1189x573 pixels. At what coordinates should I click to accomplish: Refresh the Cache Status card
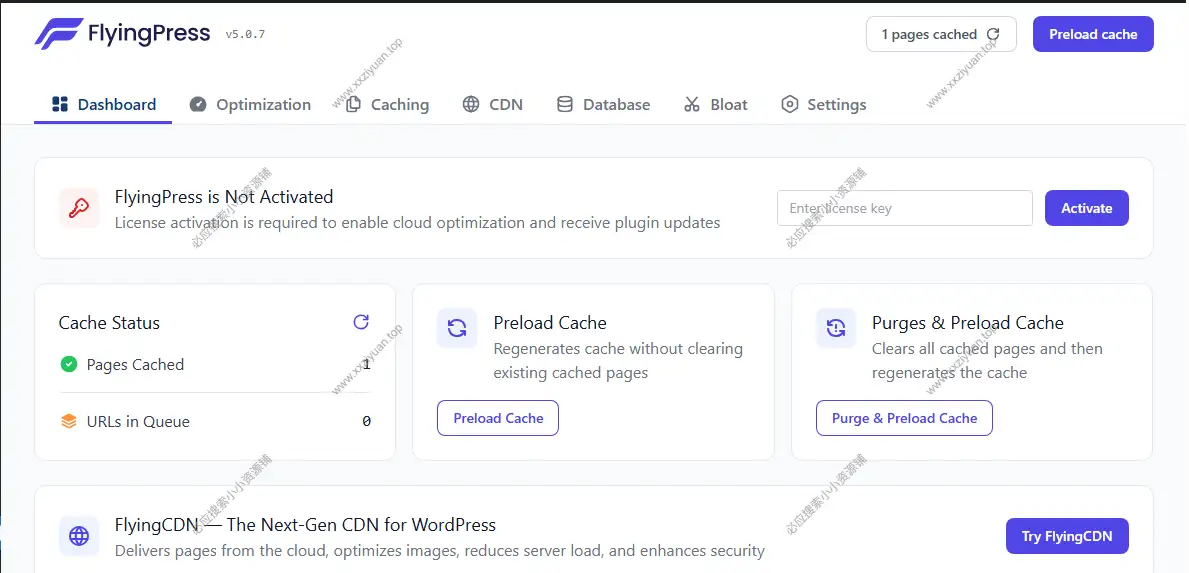pos(361,322)
